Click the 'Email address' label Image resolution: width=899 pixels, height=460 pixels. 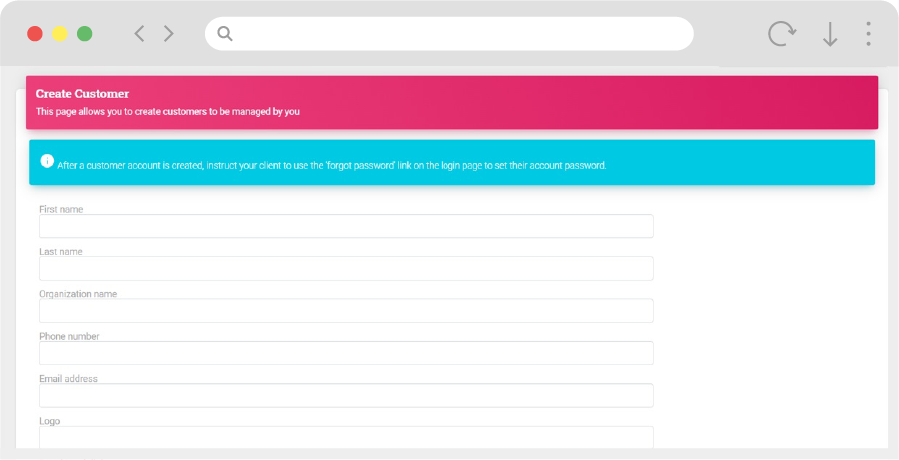point(68,379)
